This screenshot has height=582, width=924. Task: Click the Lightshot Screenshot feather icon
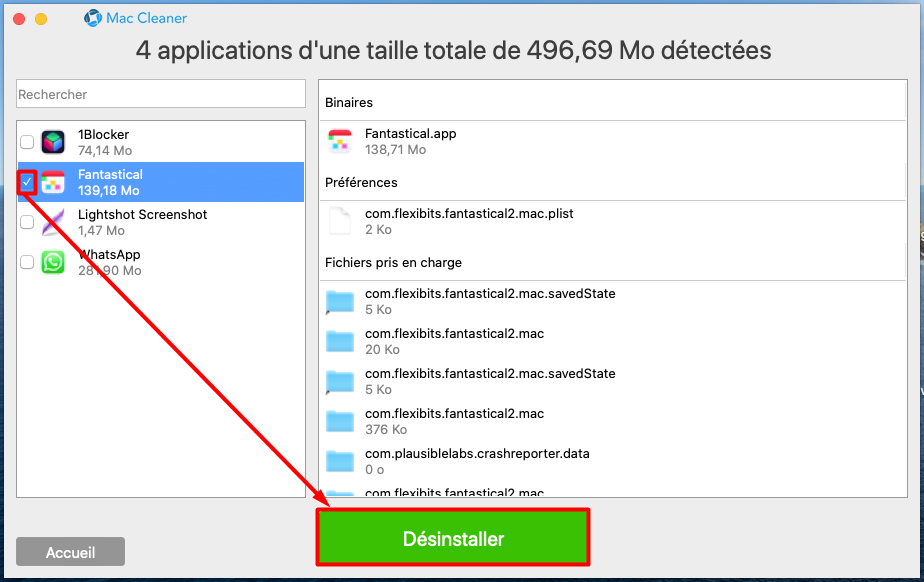tap(53, 223)
